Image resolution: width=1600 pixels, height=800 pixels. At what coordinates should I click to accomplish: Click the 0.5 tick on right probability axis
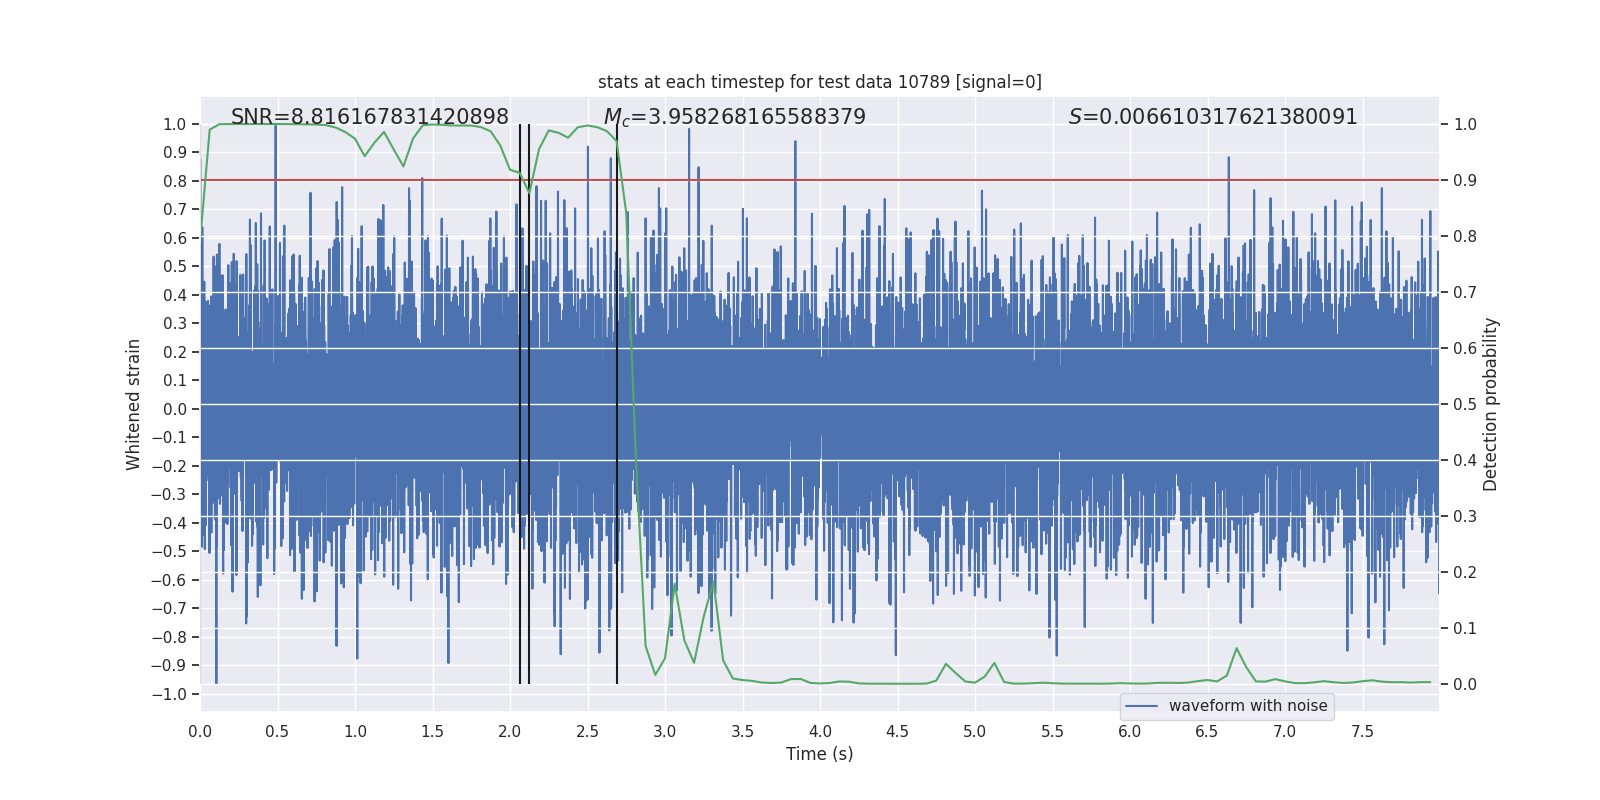click(x=1465, y=405)
